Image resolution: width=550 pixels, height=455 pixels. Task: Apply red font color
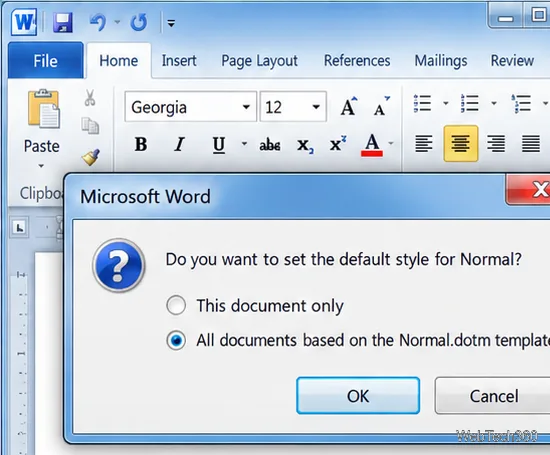coord(372,145)
